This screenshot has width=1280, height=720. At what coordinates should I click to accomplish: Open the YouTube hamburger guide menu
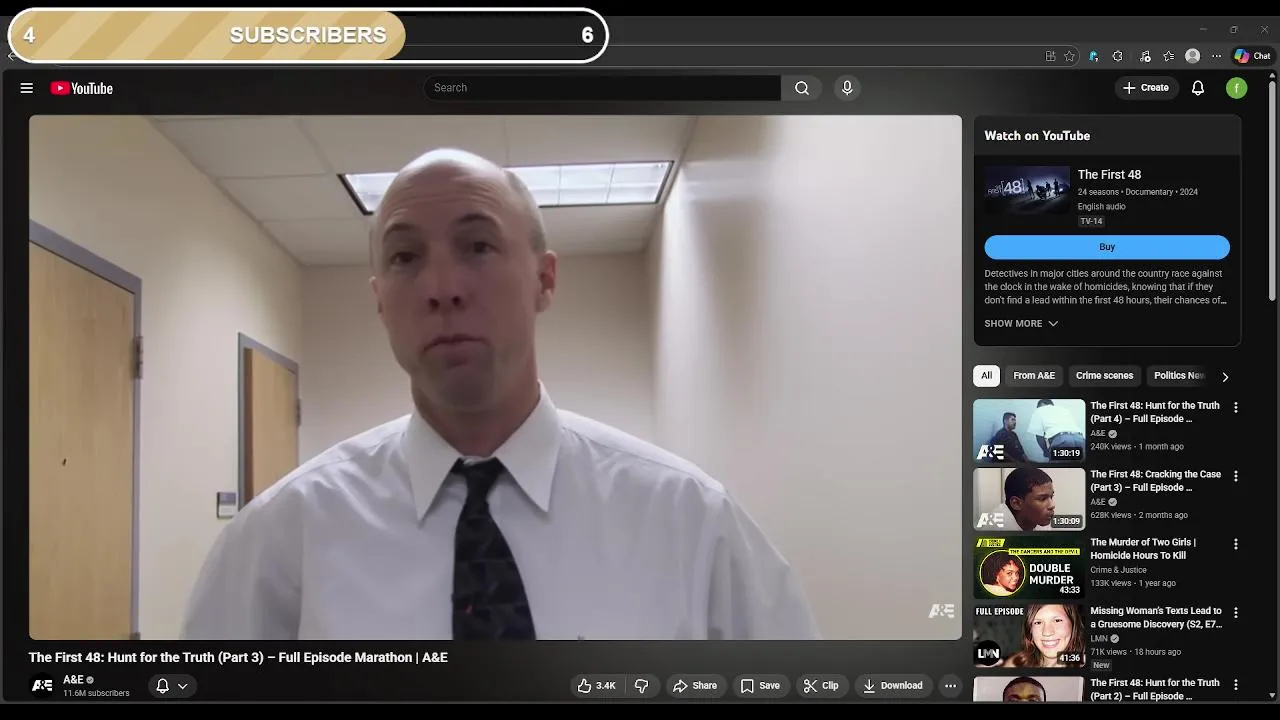pos(27,88)
